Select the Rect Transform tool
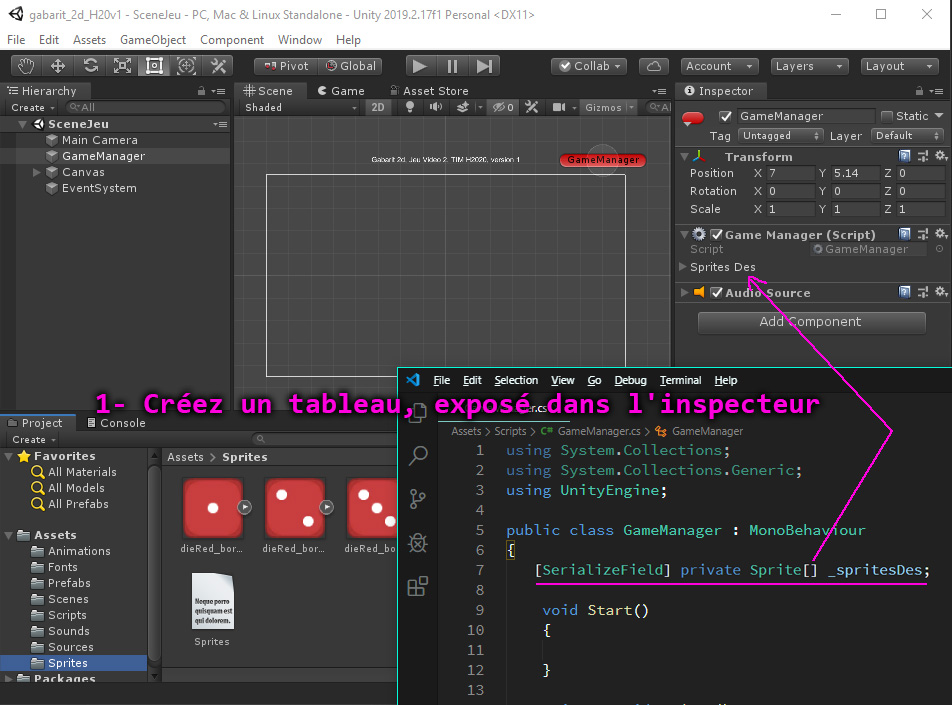The image size is (952, 705). pyautogui.click(x=154, y=66)
